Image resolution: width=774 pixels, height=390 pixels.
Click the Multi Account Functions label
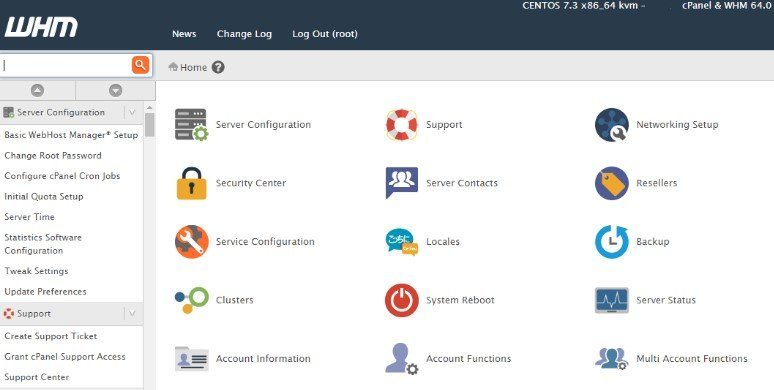pos(692,359)
